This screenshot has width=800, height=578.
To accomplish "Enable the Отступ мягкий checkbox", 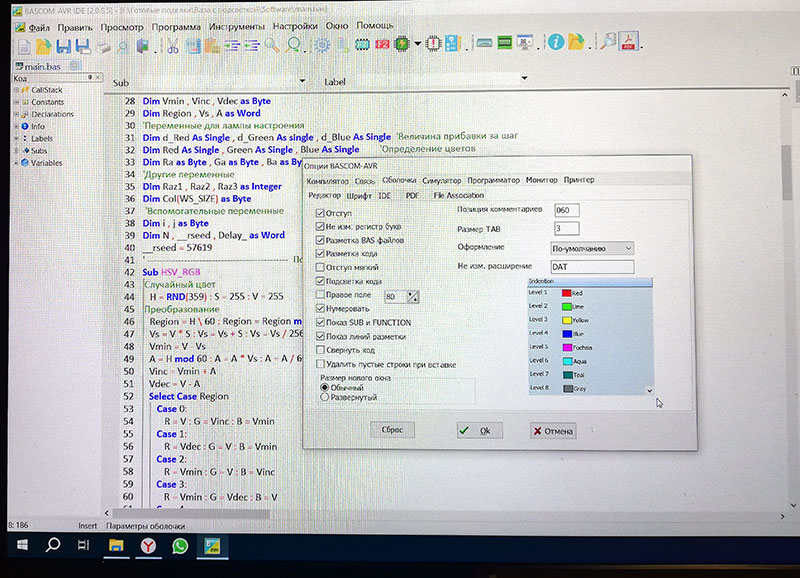I will pyautogui.click(x=320, y=267).
